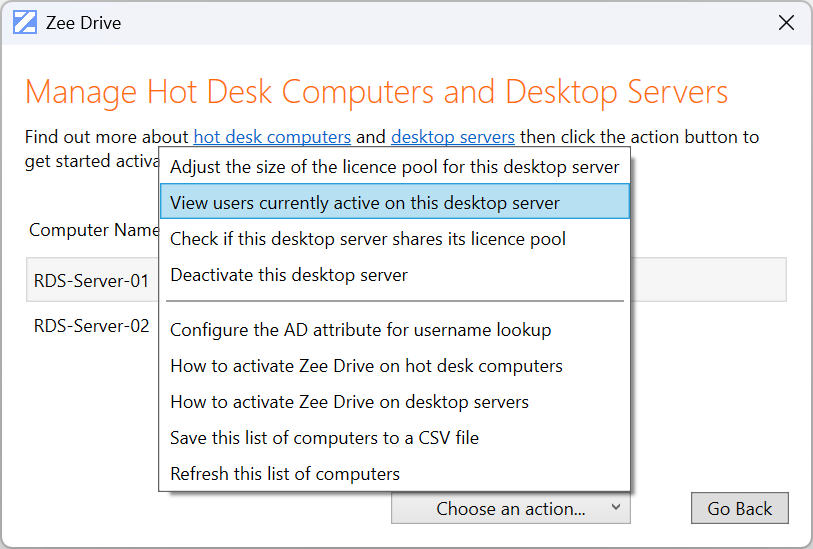This screenshot has height=549, width=813.
Task: Select the RDS-Server-02 row
Action: pyautogui.click(x=91, y=326)
